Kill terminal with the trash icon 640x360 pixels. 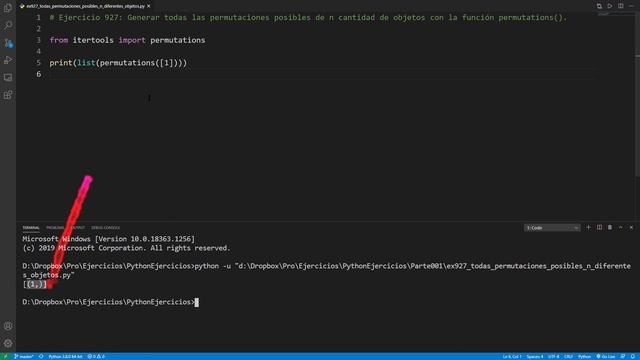pyautogui.click(x=610, y=227)
